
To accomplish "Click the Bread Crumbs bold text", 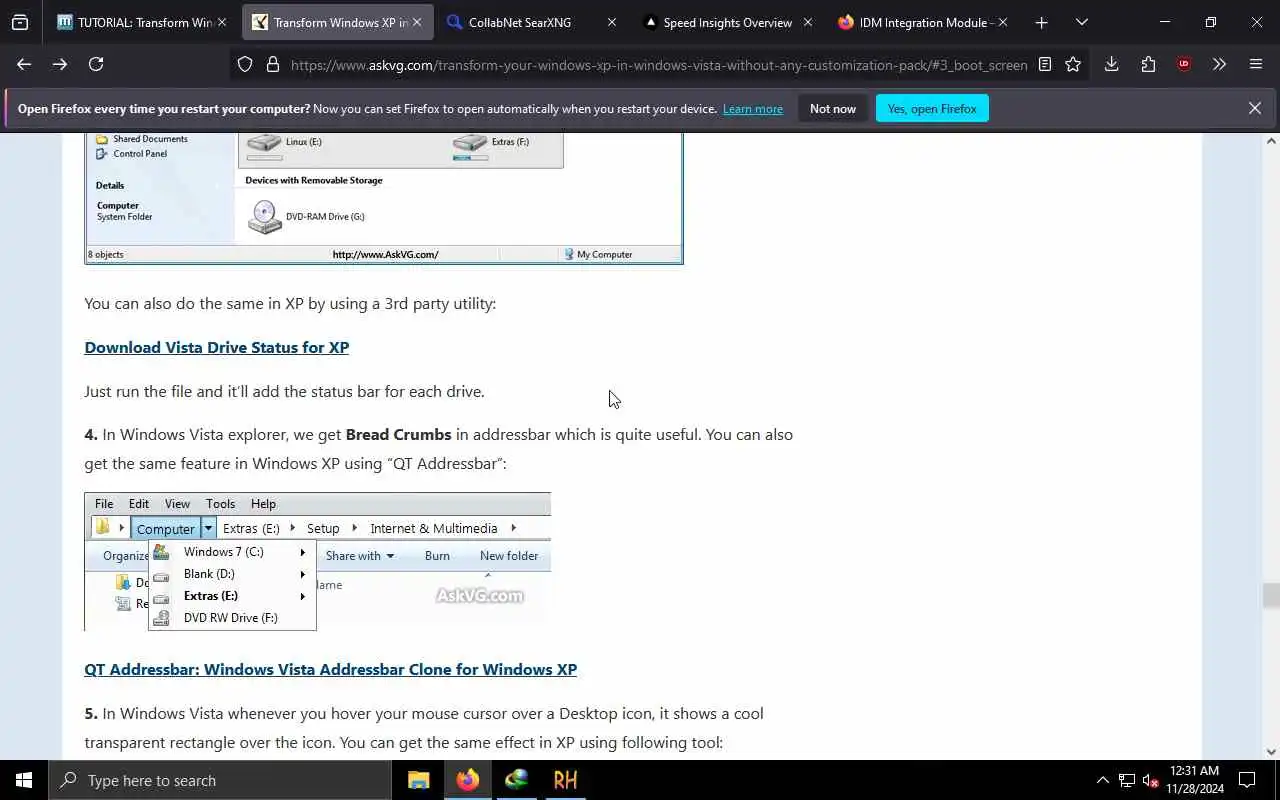I will 398,434.
